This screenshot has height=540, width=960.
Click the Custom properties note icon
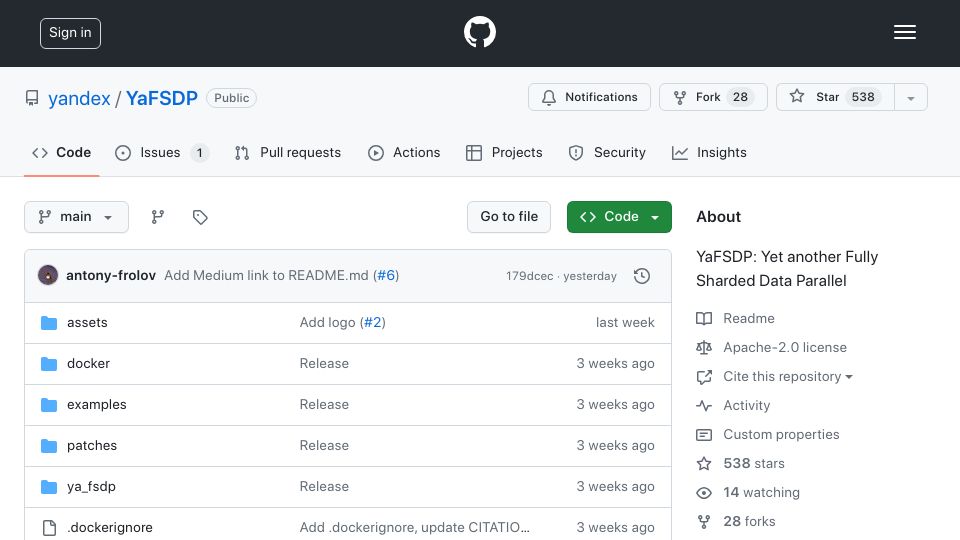[x=704, y=435]
